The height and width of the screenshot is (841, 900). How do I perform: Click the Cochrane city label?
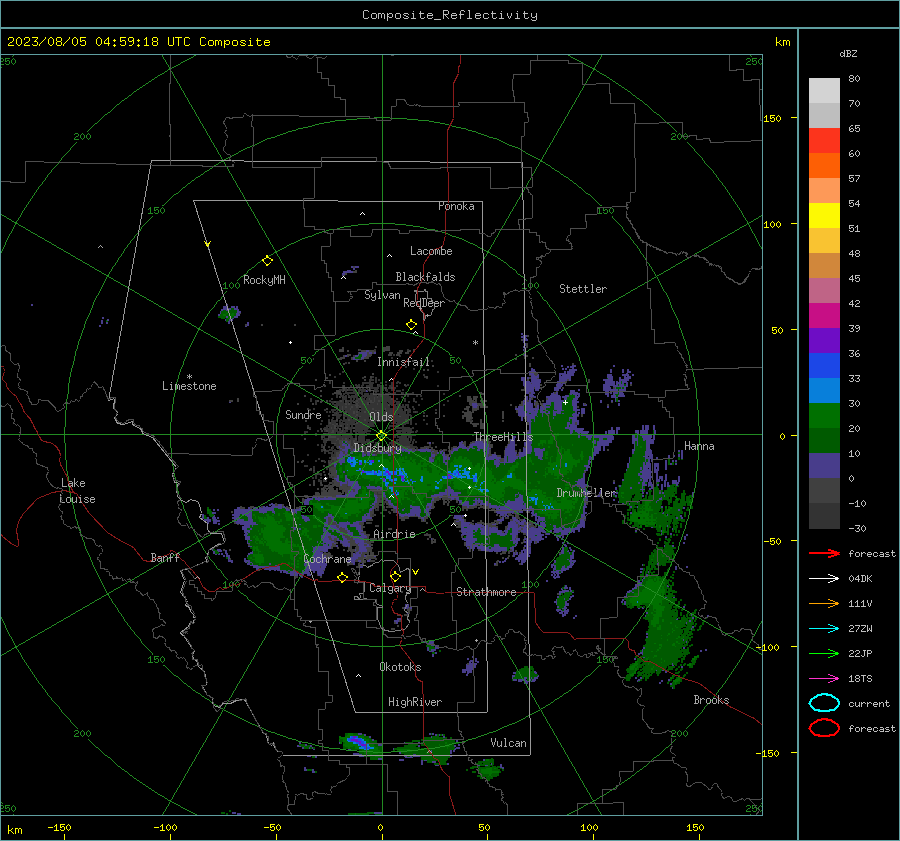[x=327, y=559]
